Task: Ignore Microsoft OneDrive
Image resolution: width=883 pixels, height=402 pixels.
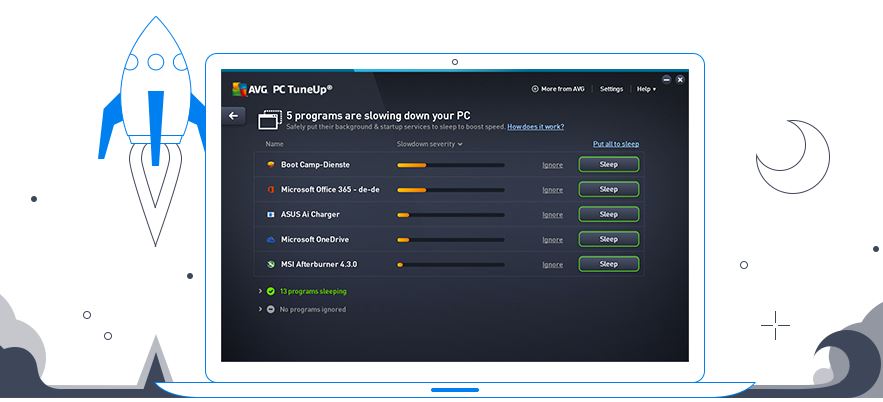Action: pos(552,240)
